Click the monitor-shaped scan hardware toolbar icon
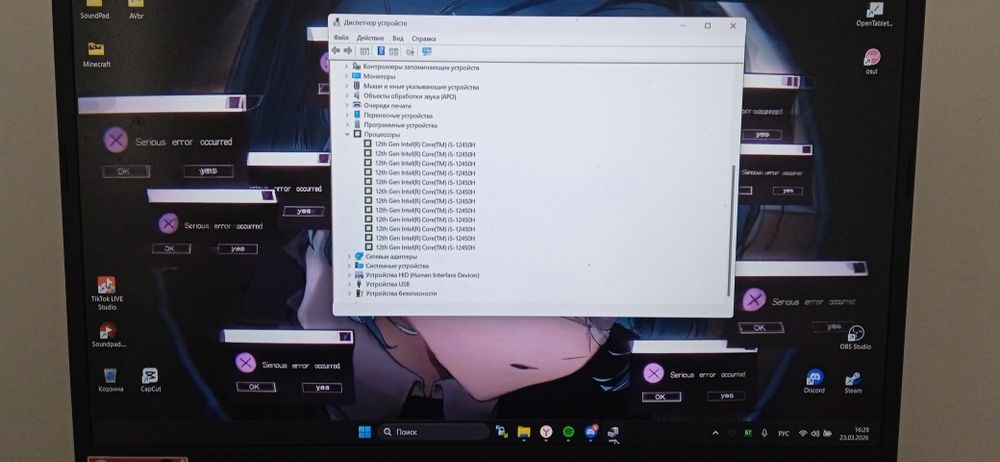This screenshot has width=1000, height=462. 427,51
